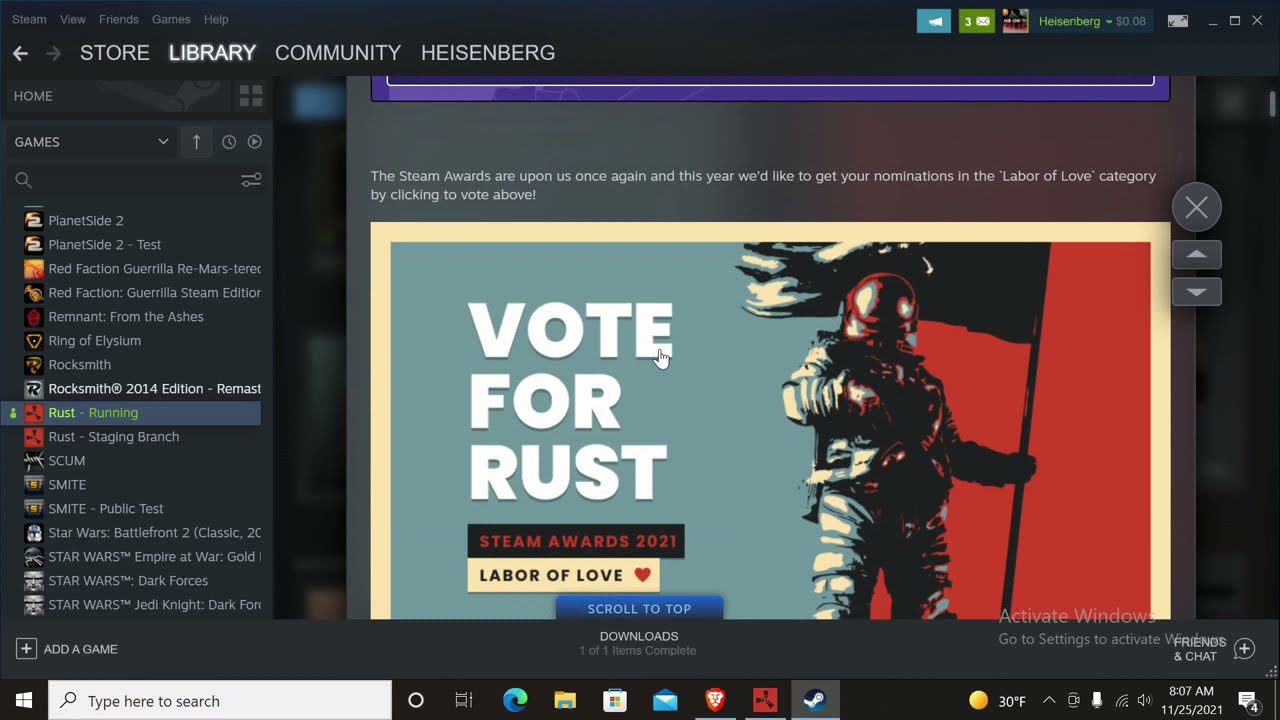The image size is (1280, 720).
Task: Open Brave browser from the taskbar
Action: 715,701
